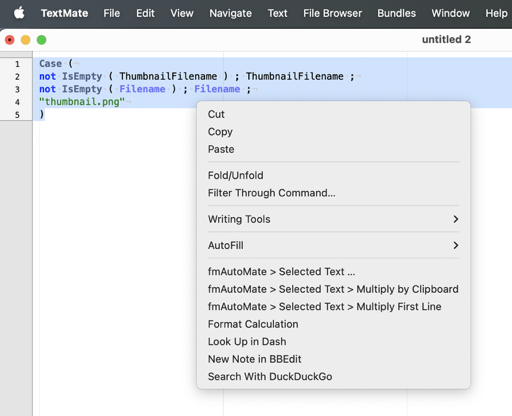
Task: Choose Paste from the context menu
Action: (333, 149)
